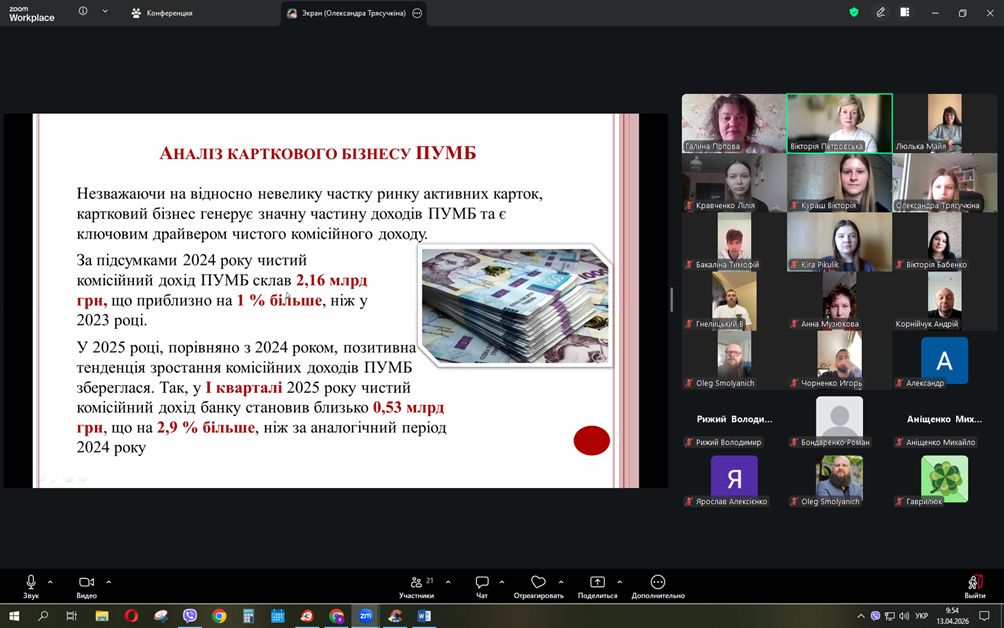
Task: Expand the audio settings arrow beside Звук
Action: [50, 581]
